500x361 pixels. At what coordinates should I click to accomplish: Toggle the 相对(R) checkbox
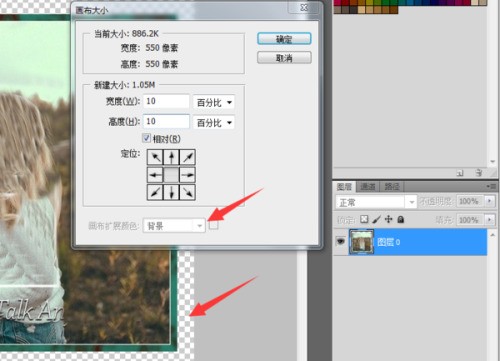tap(146, 138)
